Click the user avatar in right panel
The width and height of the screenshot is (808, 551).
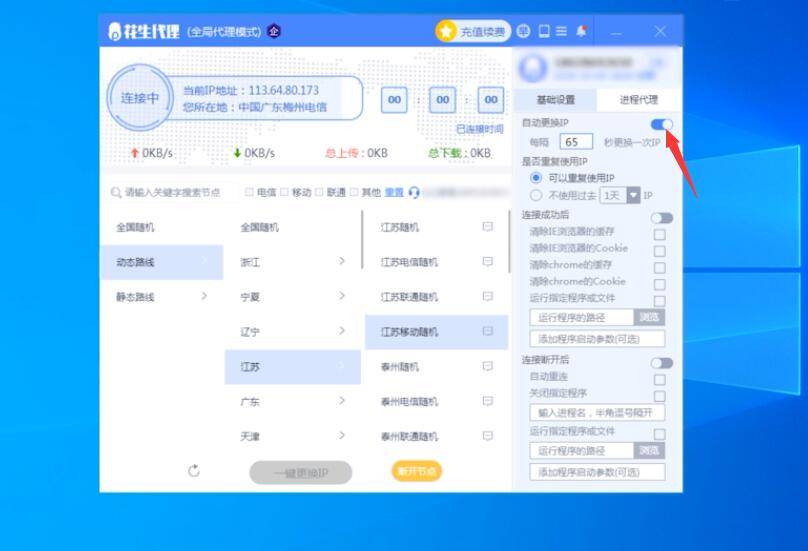(533, 68)
